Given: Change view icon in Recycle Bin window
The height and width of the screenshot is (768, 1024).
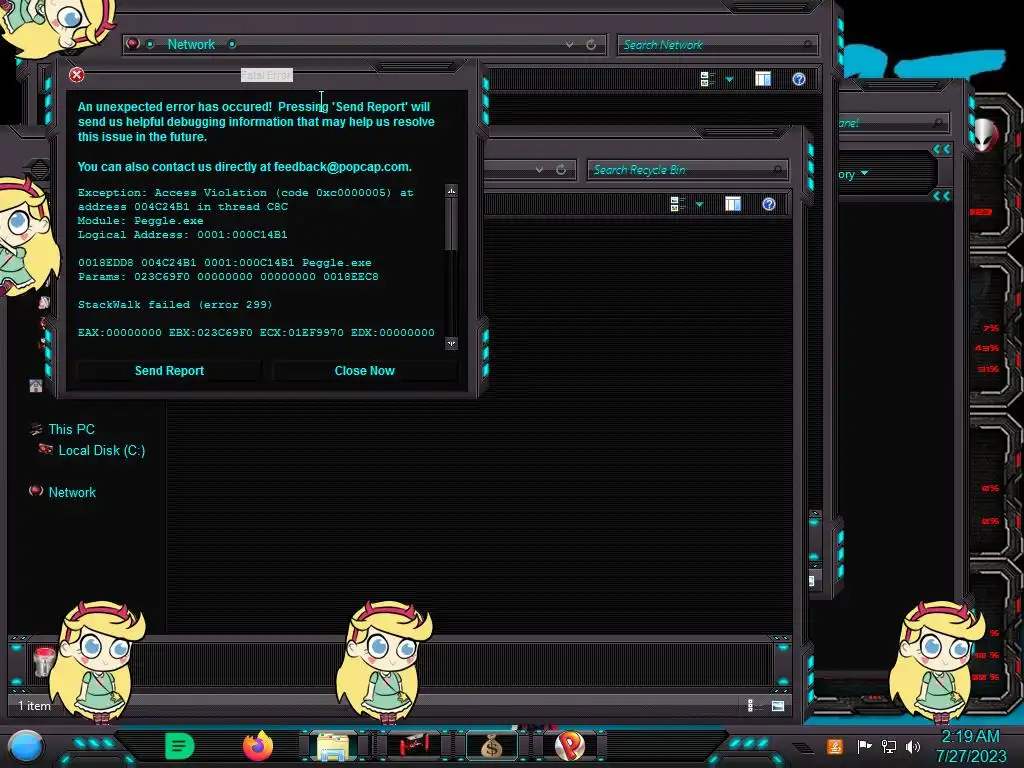Looking at the screenshot, I should point(678,204).
